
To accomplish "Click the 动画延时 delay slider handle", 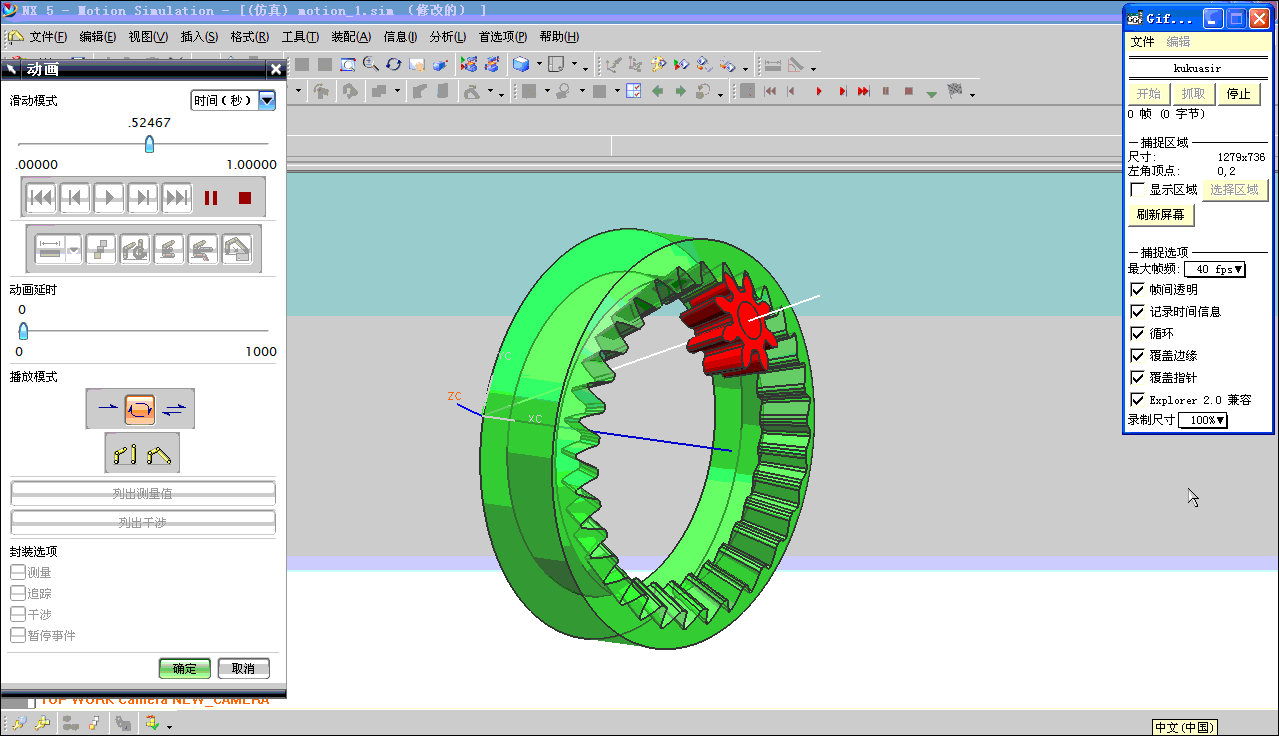I will 23,331.
